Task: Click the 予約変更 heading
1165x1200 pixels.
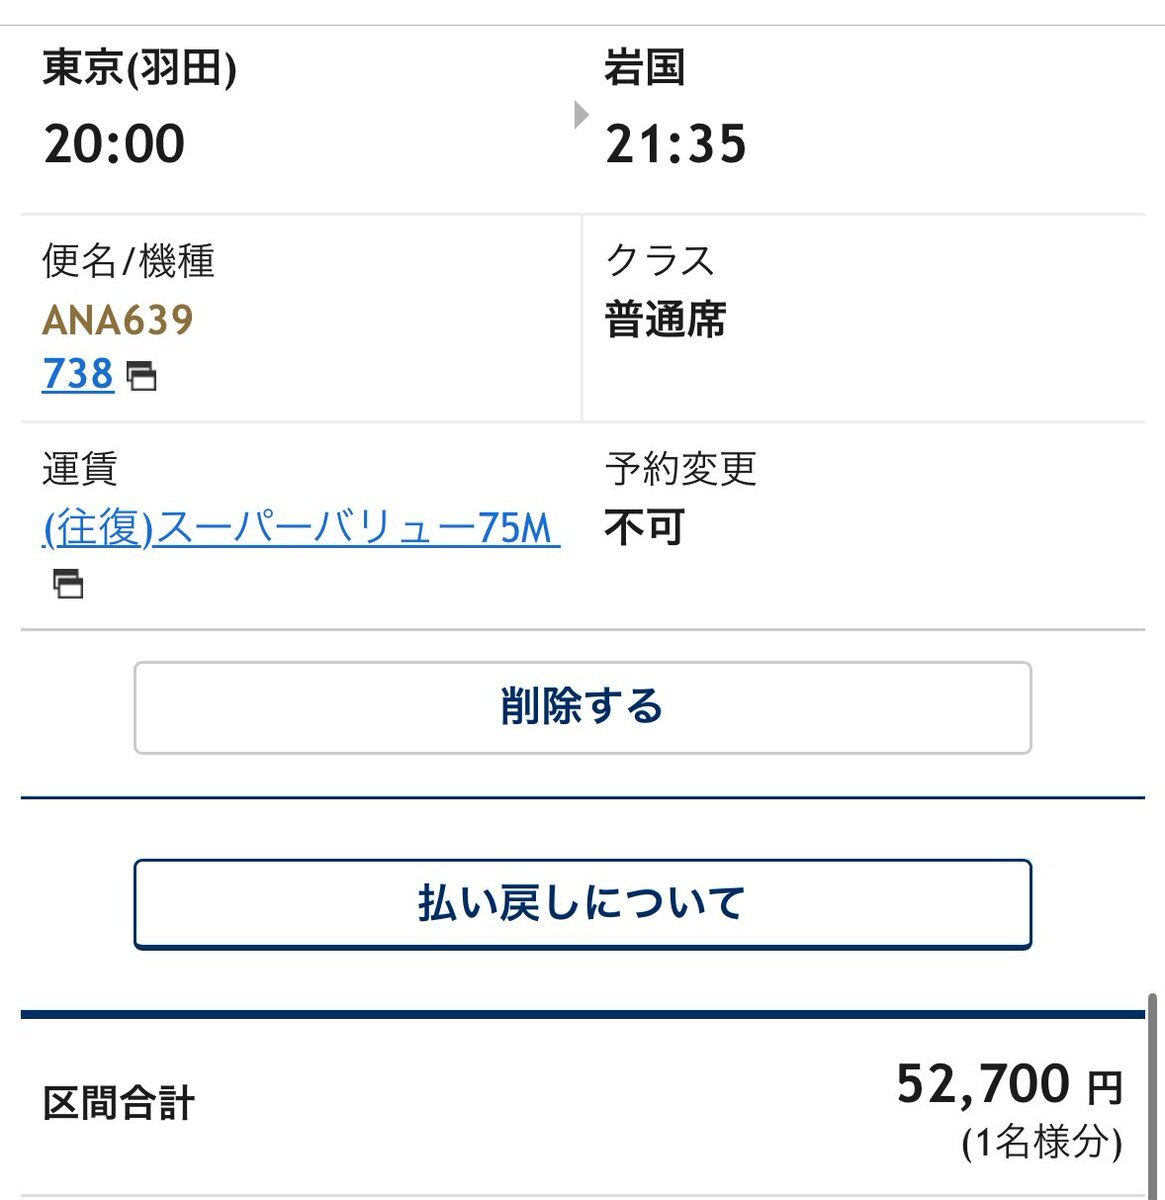Action: (680, 468)
